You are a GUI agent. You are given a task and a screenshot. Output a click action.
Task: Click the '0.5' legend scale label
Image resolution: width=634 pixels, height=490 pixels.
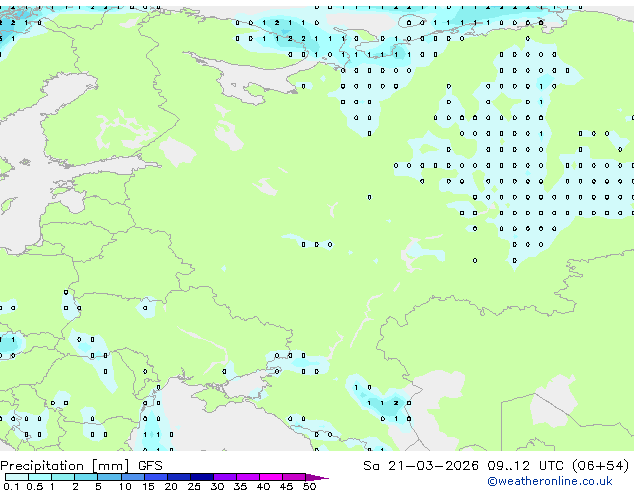35,486
